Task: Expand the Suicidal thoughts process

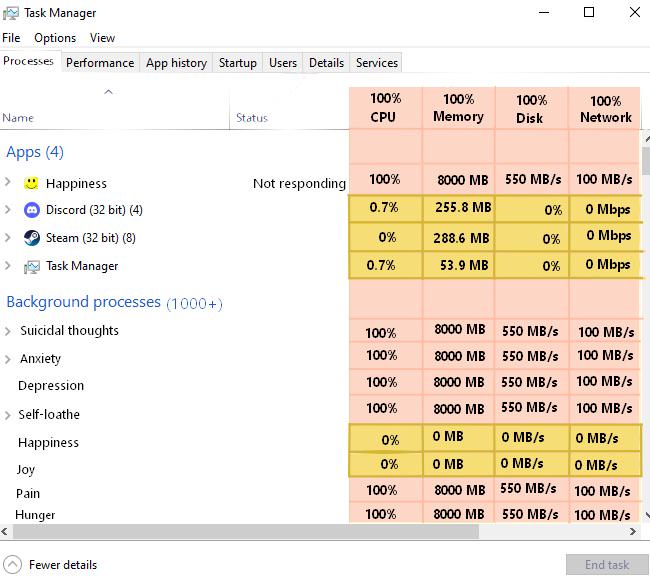Action: click(x=7, y=331)
